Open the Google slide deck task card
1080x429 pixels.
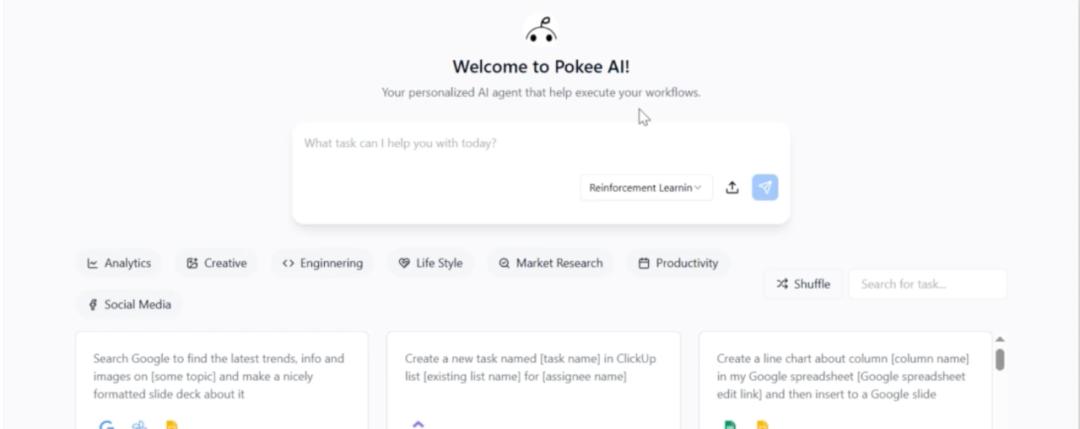(x=222, y=380)
